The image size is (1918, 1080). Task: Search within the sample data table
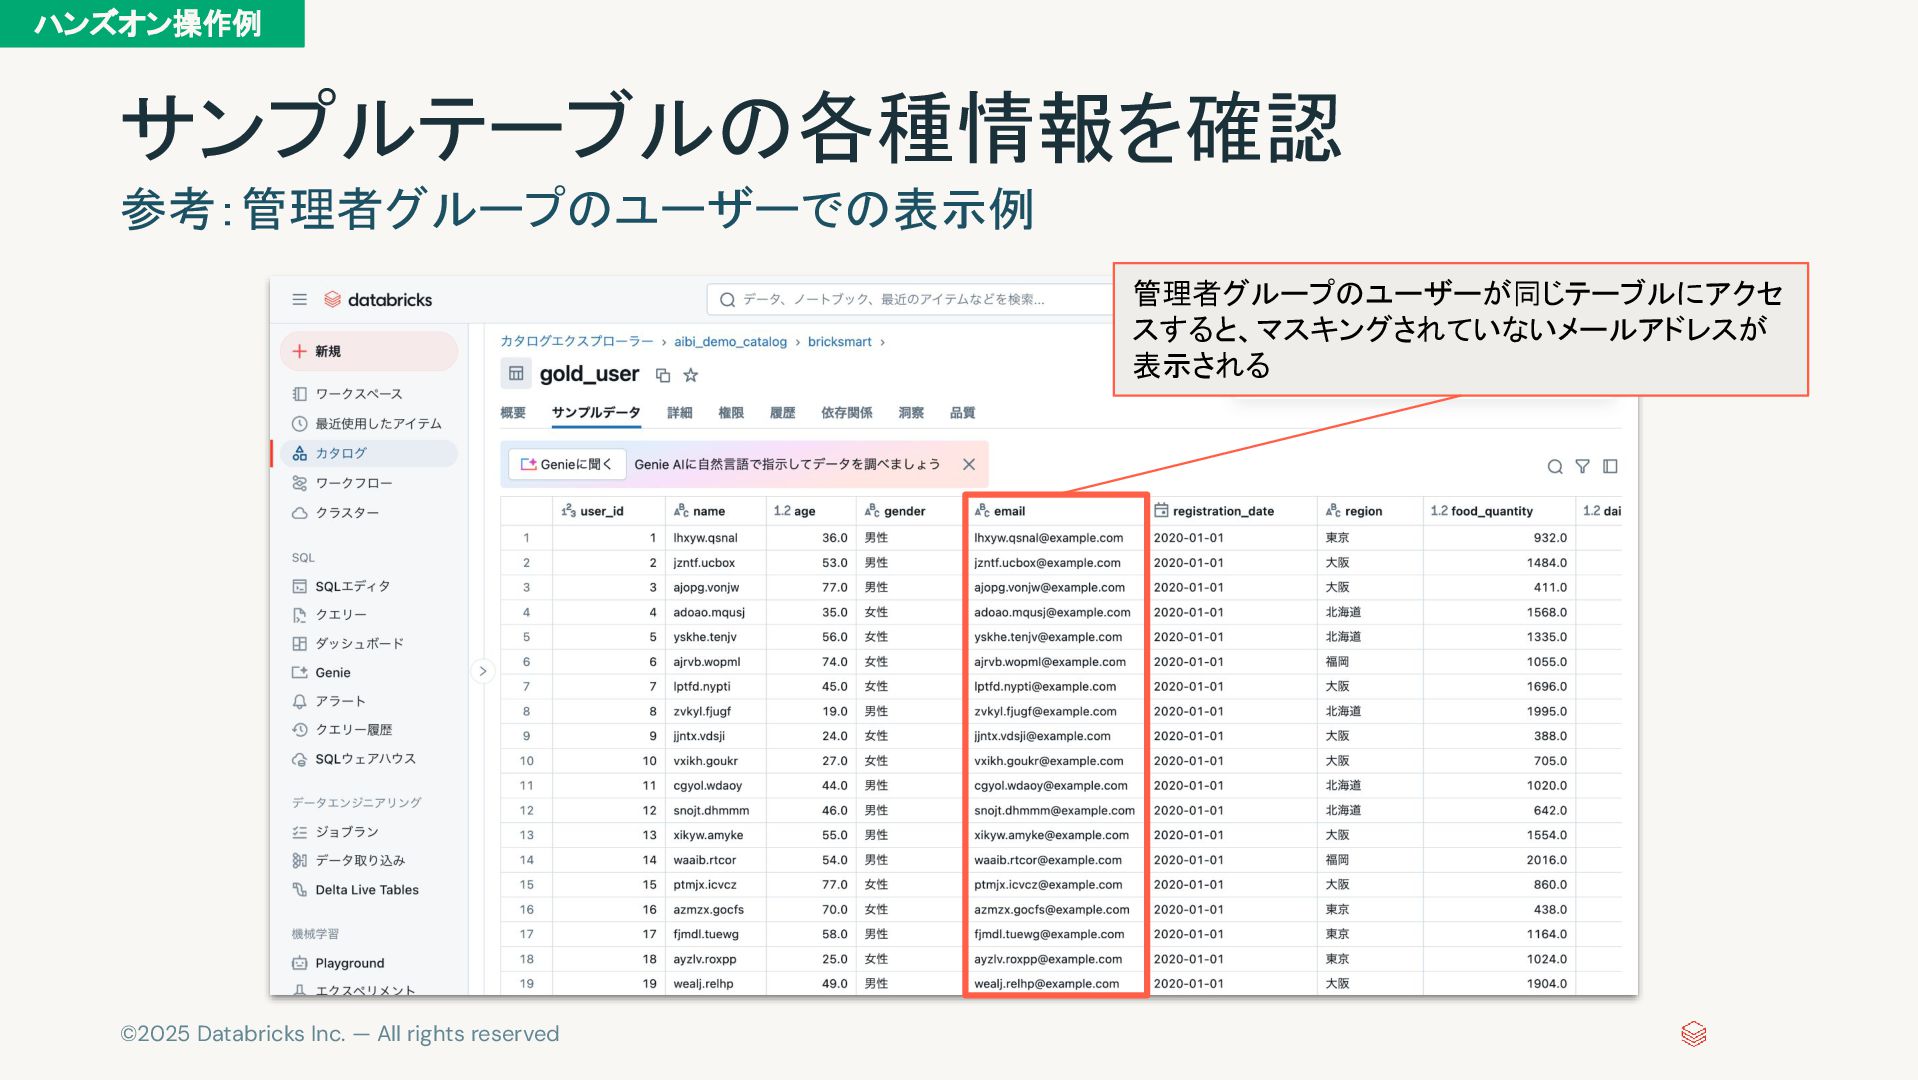[1554, 467]
